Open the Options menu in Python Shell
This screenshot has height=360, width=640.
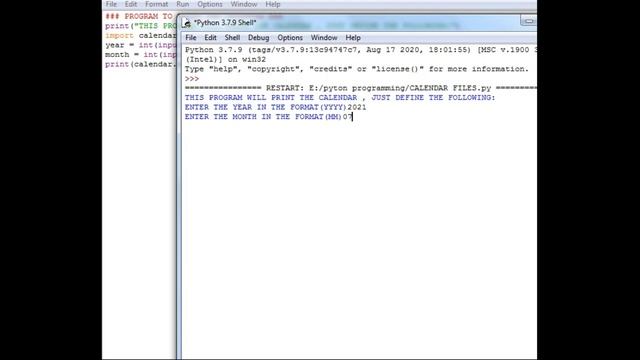pos(290,38)
